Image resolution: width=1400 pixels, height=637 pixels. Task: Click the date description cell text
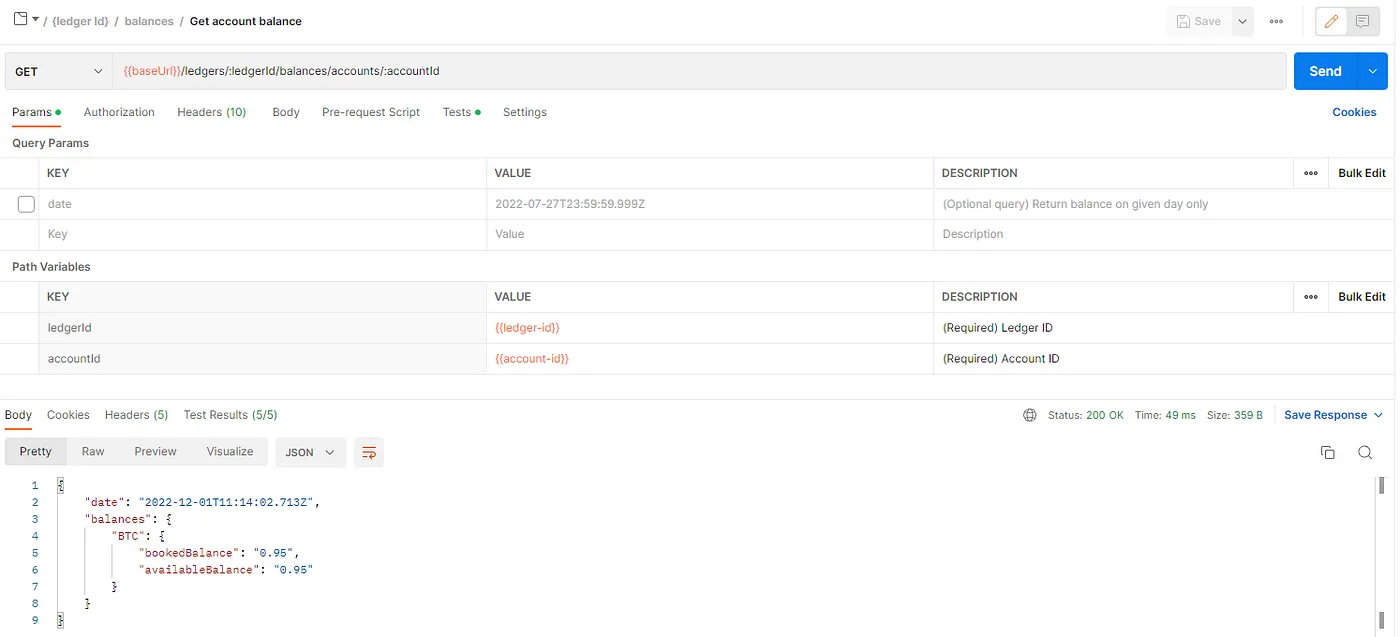point(1075,204)
